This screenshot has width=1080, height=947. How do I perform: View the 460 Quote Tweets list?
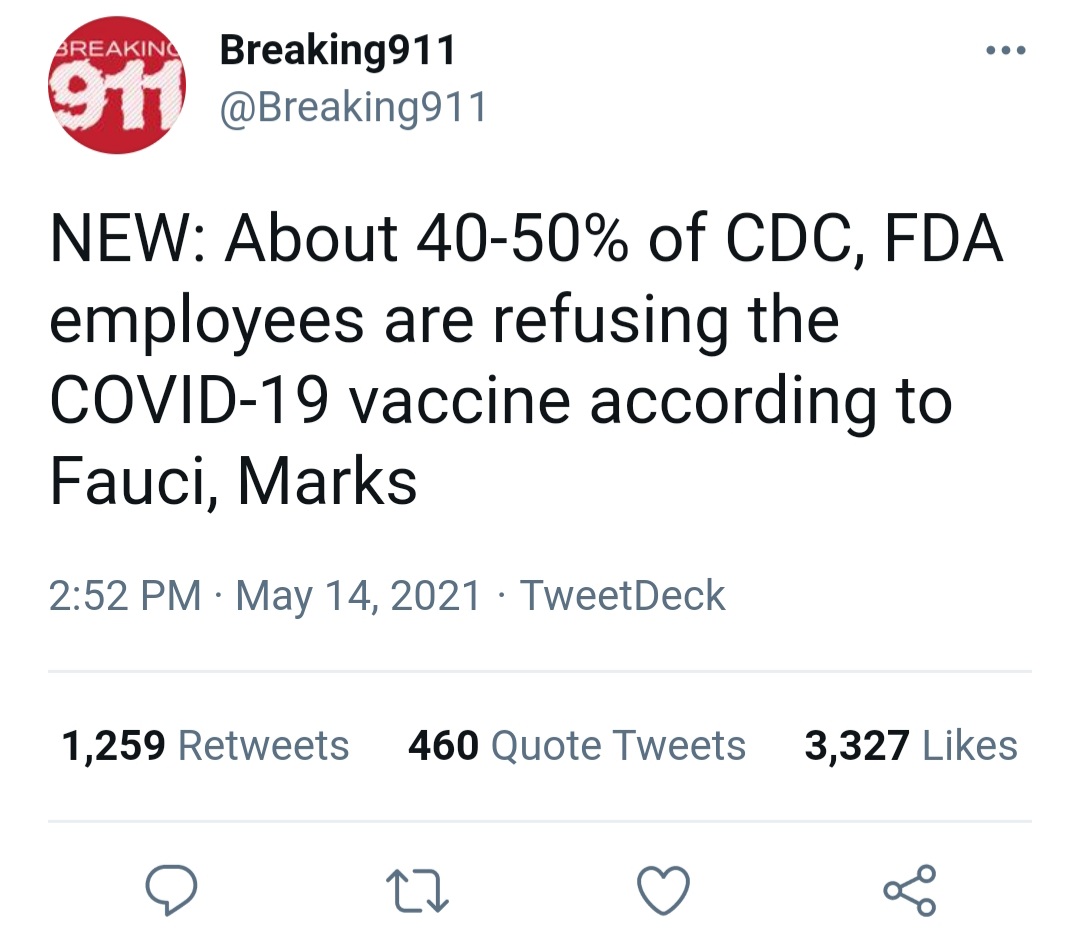click(577, 746)
